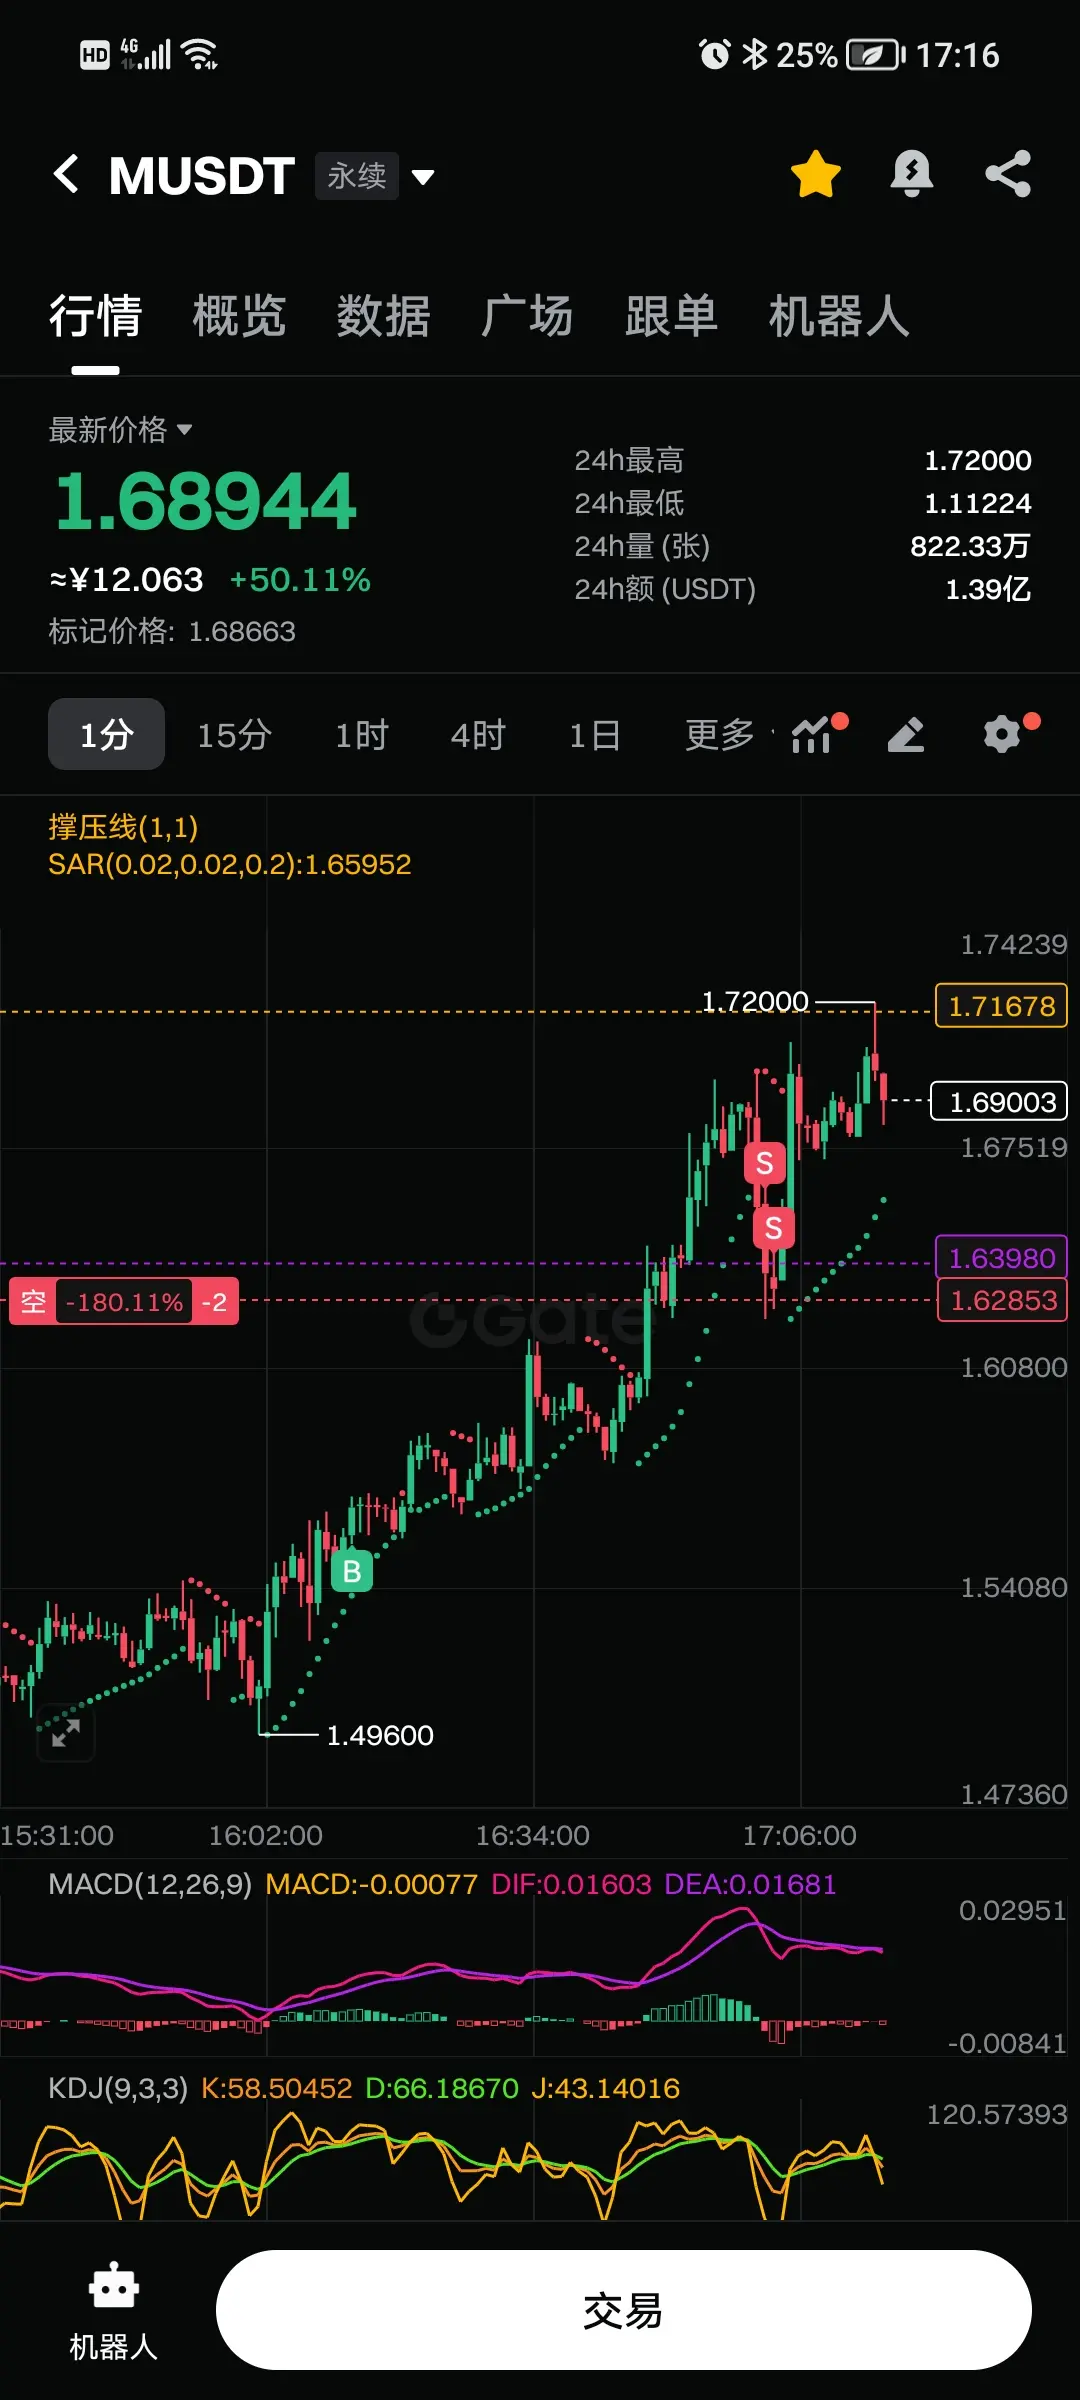
Task: Tap the B buy marker
Action: (352, 1572)
